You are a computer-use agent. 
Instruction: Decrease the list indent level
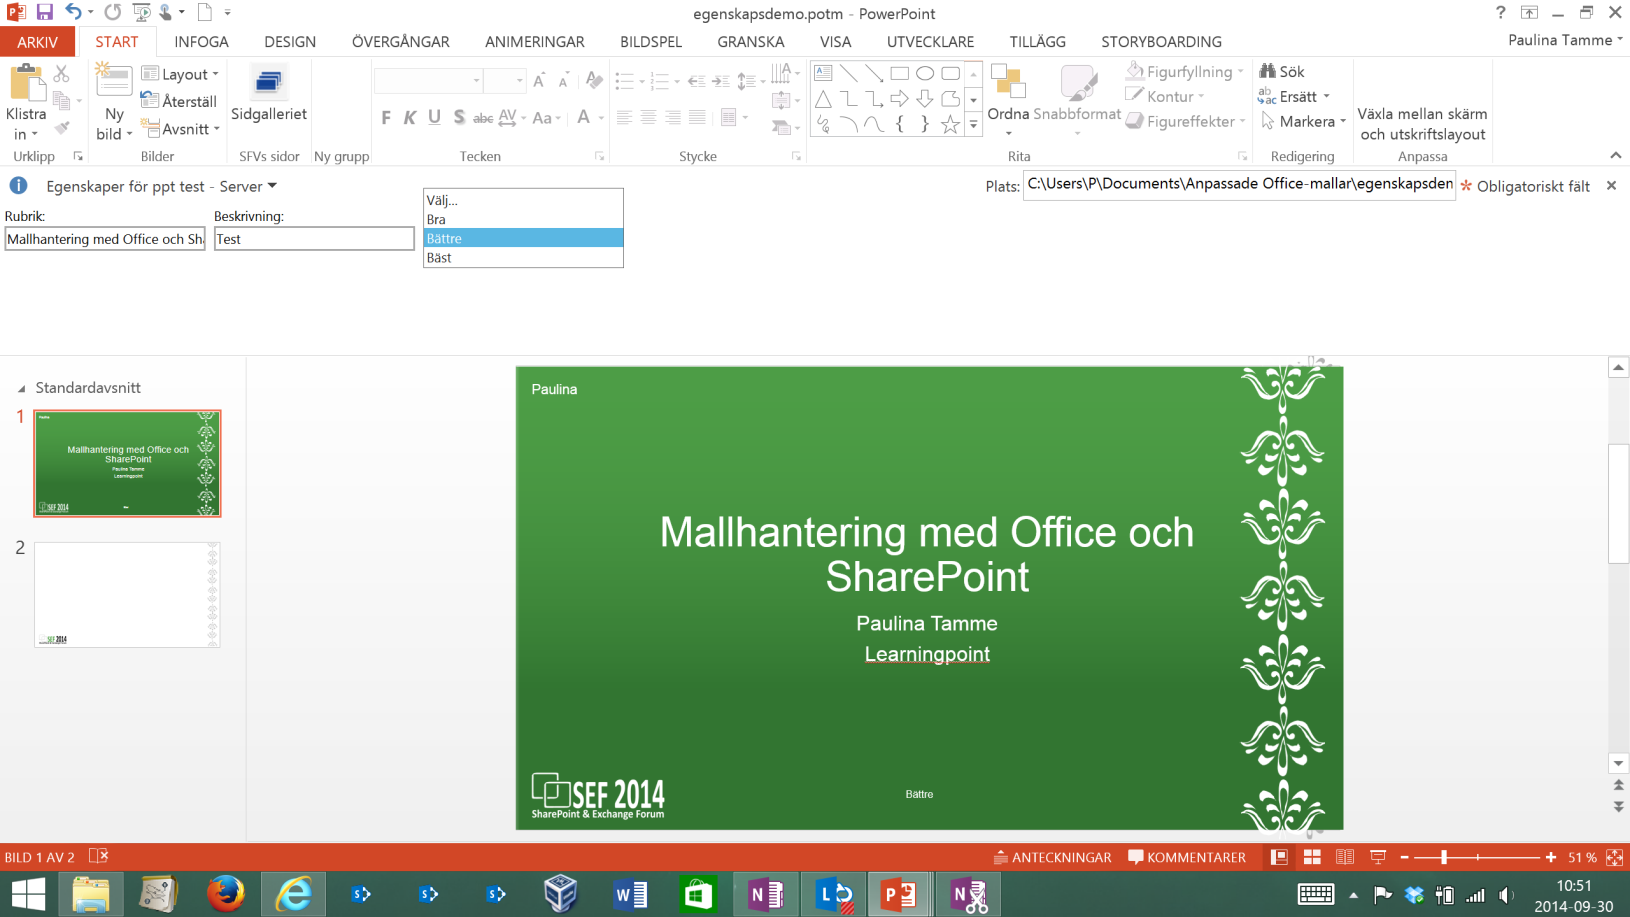coord(697,80)
